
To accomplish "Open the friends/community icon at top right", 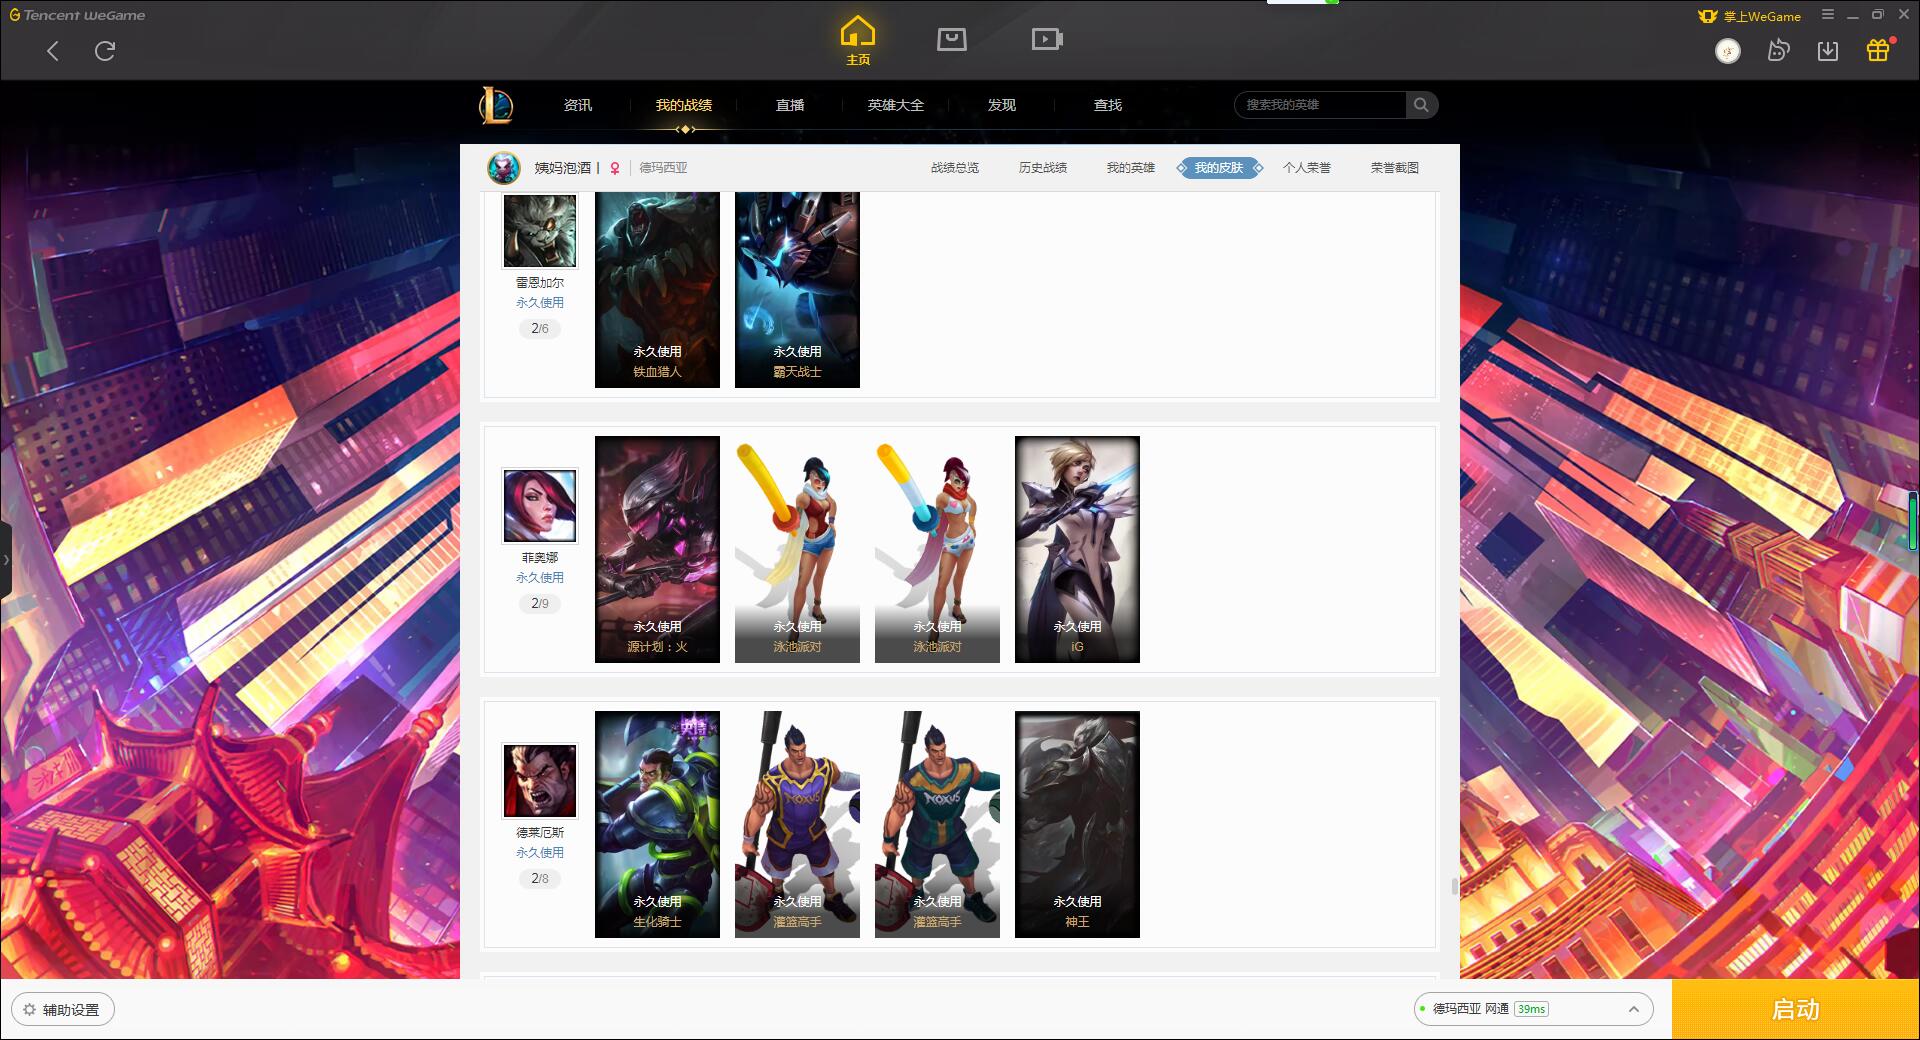I will [x=1778, y=50].
